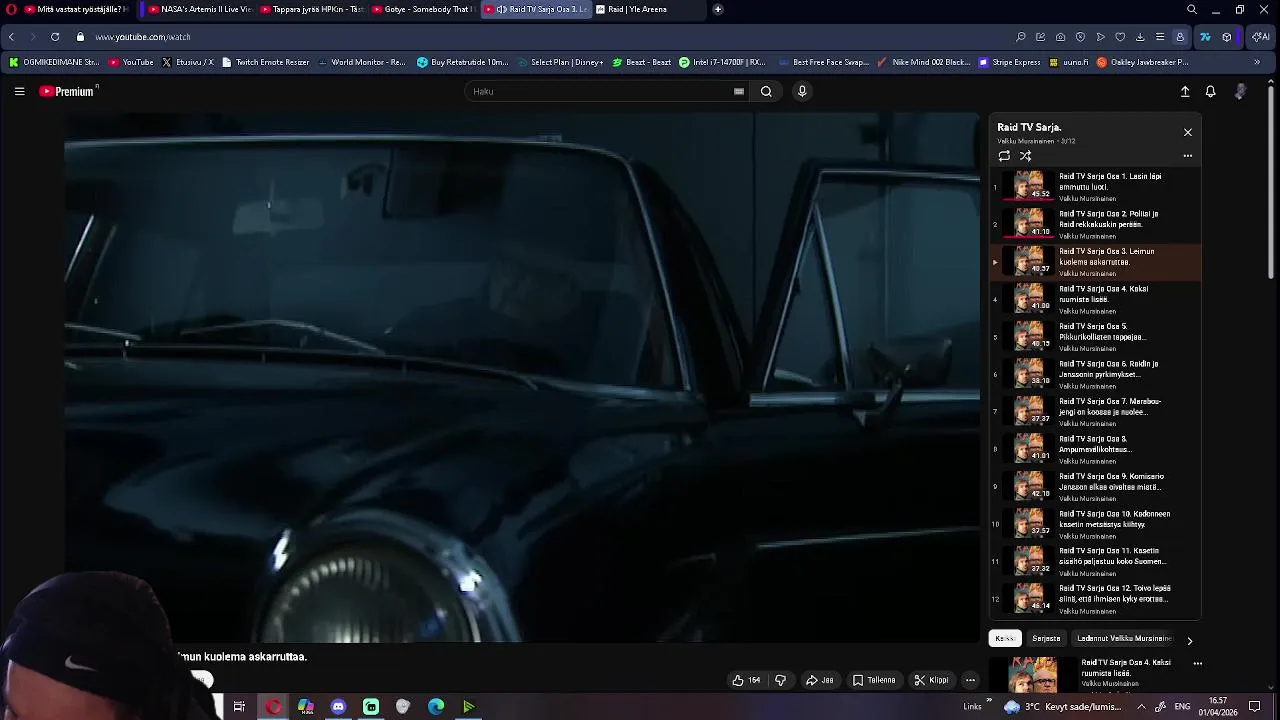The width and height of the screenshot is (1280, 720).
Task: Play Osa 6 Raidin ja Janssonin pyrkimykset
Action: click(1095, 374)
